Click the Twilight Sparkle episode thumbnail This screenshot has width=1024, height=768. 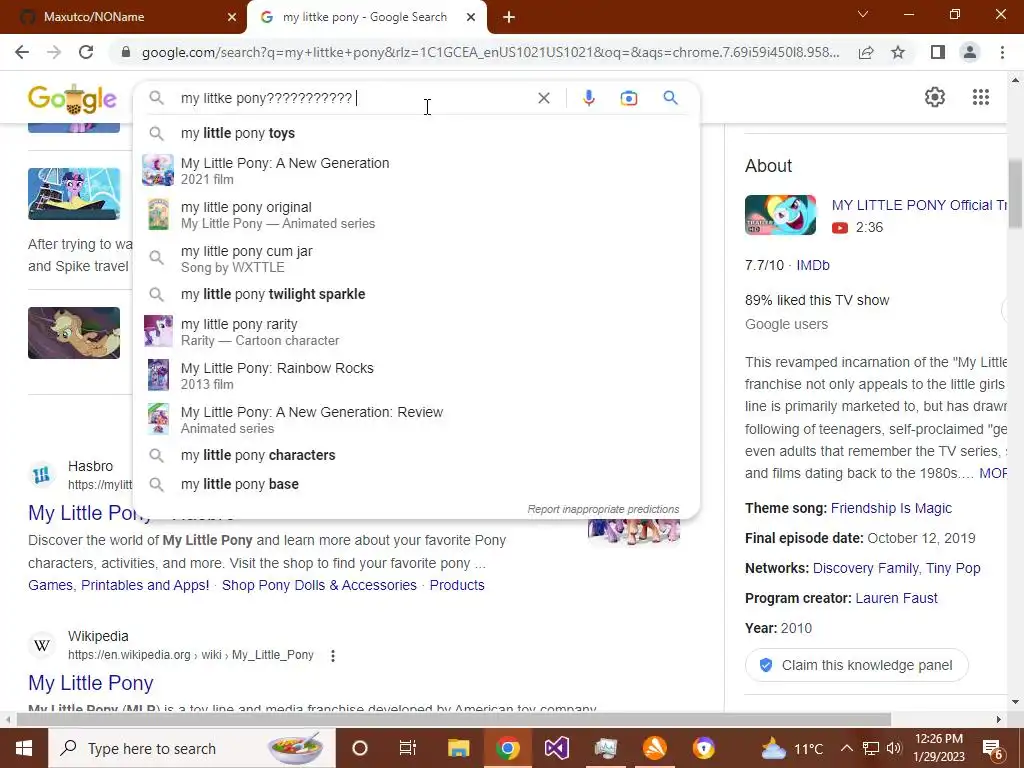point(74,193)
